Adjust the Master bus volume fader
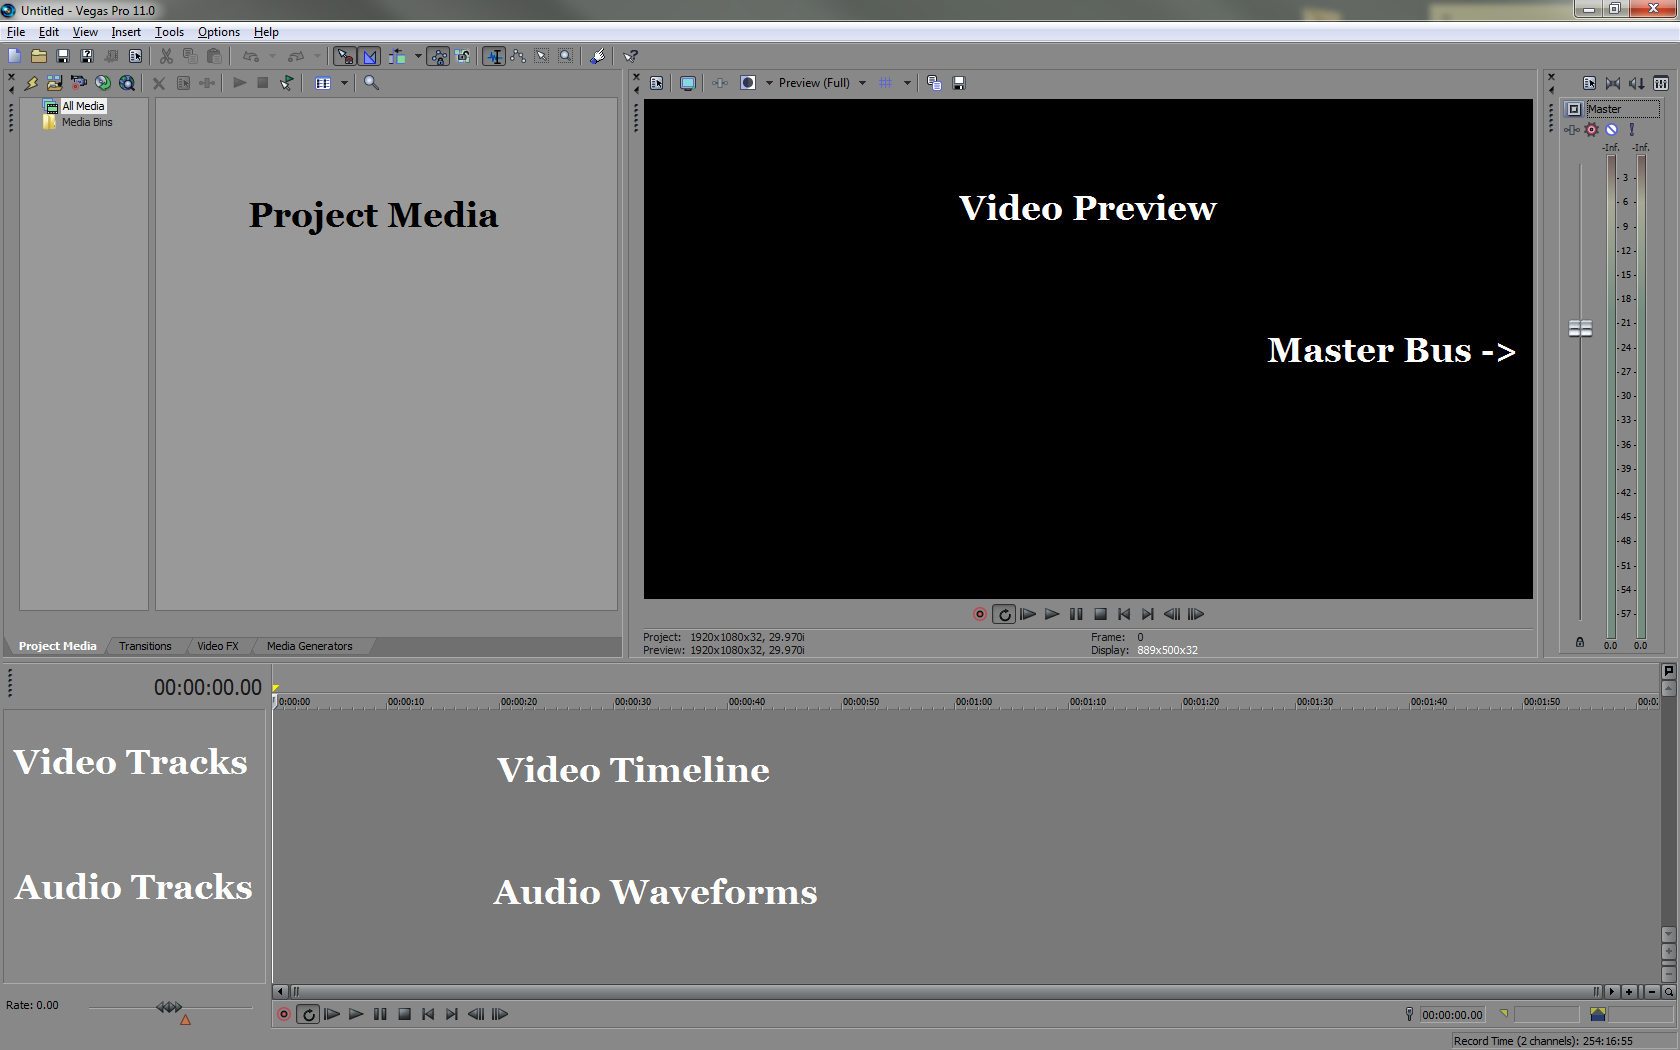1680x1050 pixels. click(x=1580, y=328)
